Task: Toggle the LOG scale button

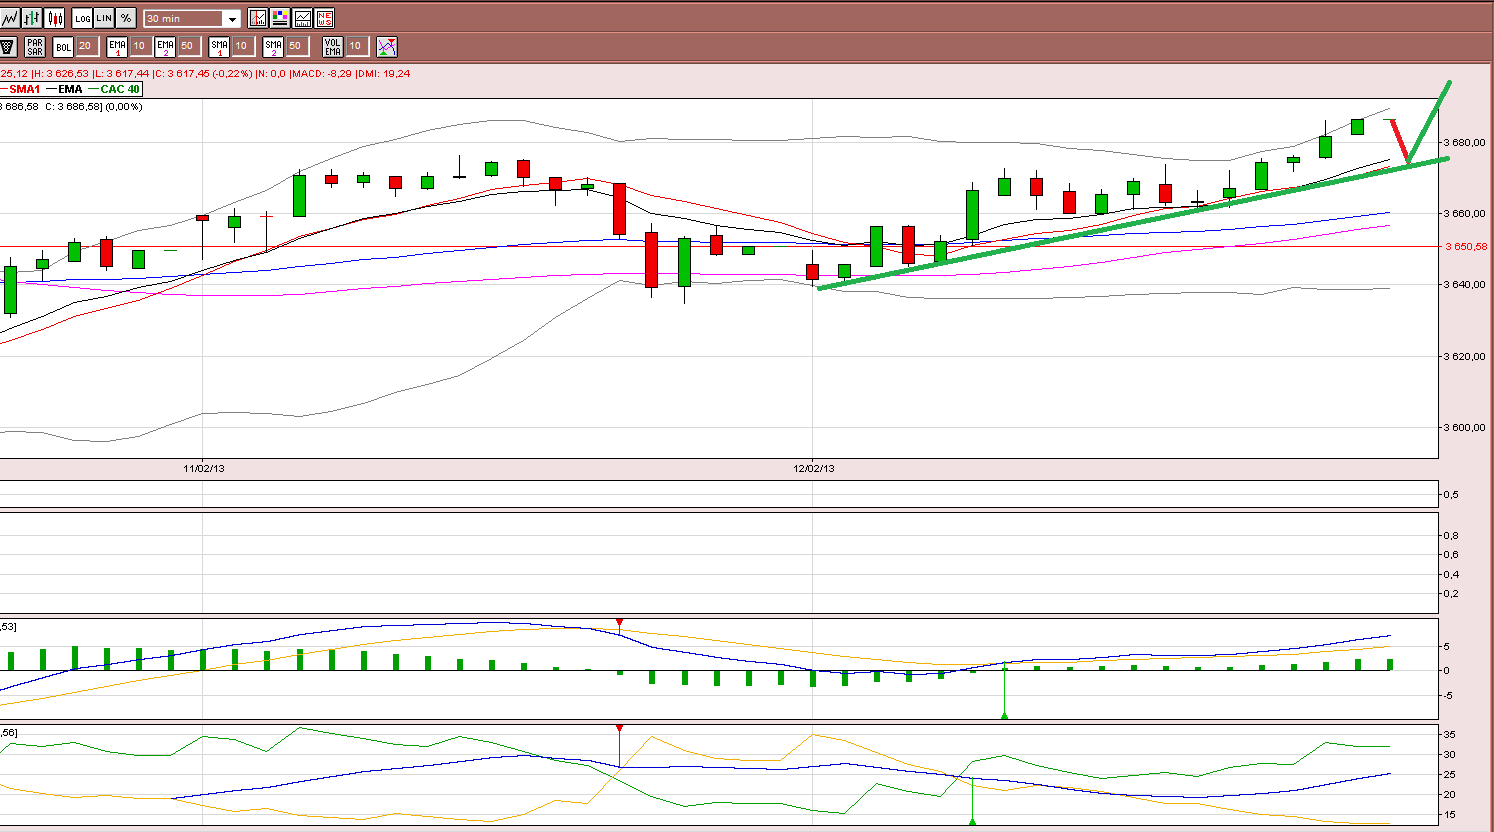Action: point(82,18)
